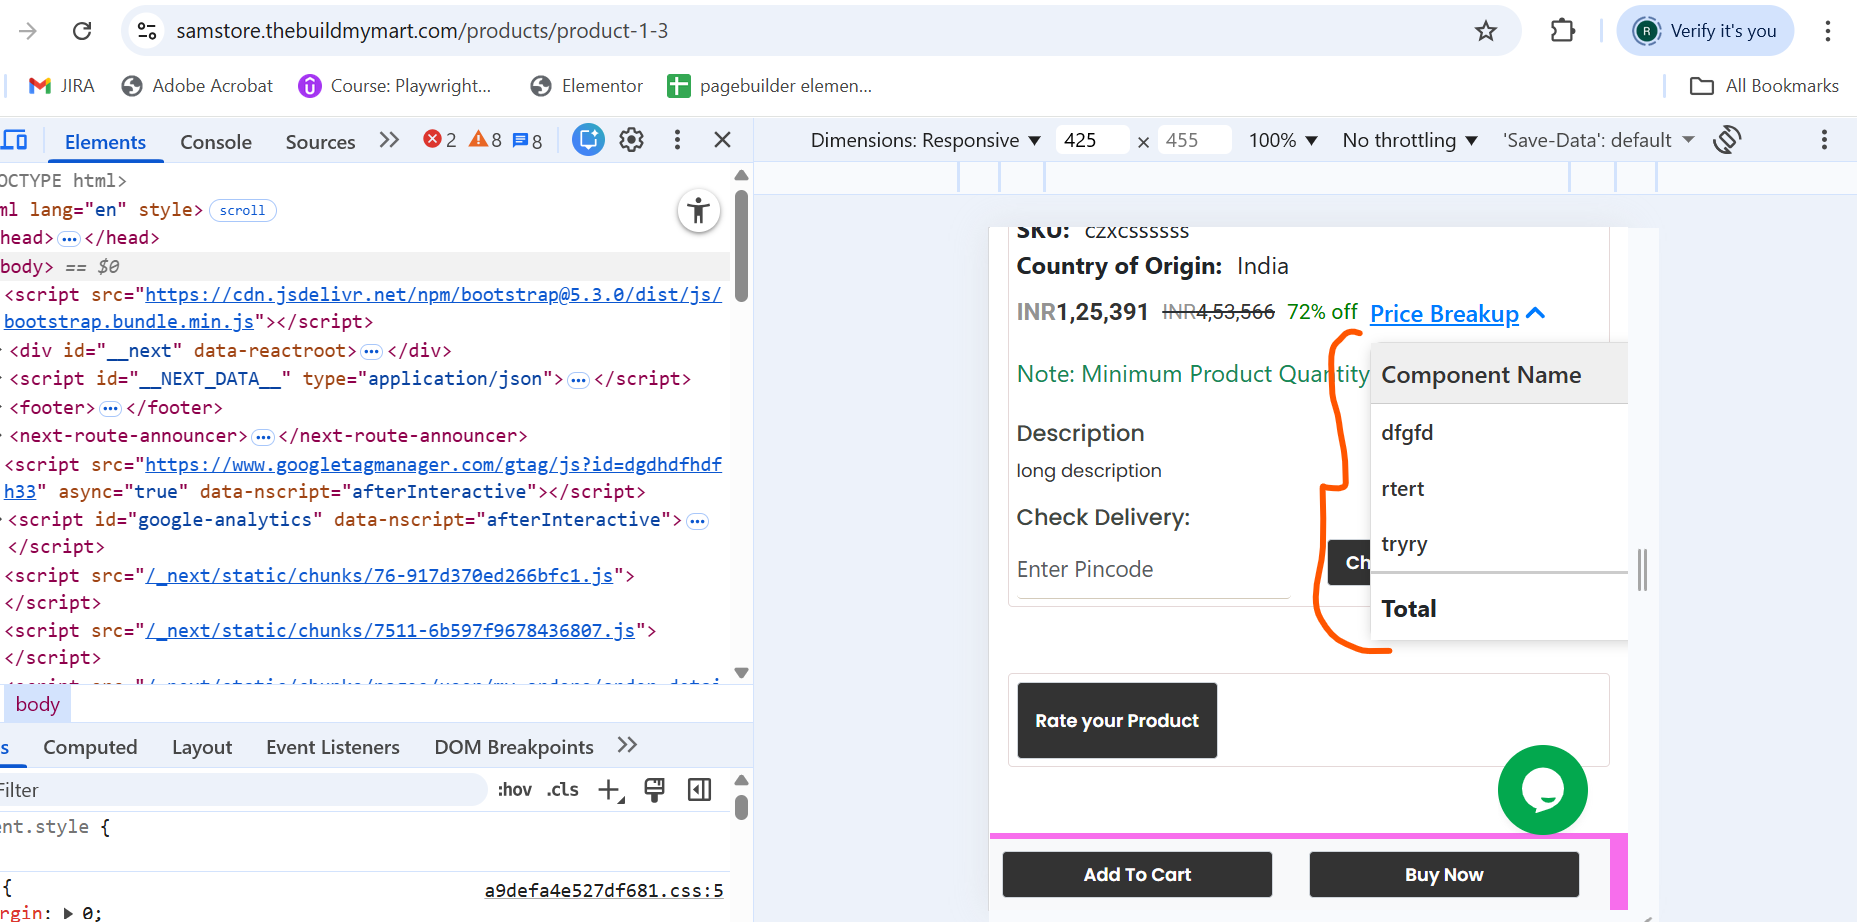Click the red errors count icon
The width and height of the screenshot is (1857, 922).
click(440, 140)
